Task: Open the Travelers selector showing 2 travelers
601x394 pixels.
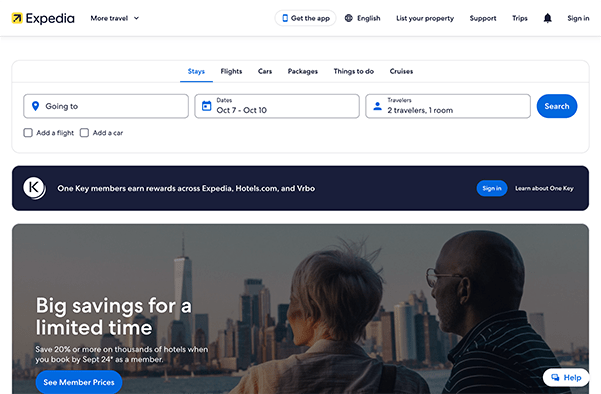Action: click(448, 106)
